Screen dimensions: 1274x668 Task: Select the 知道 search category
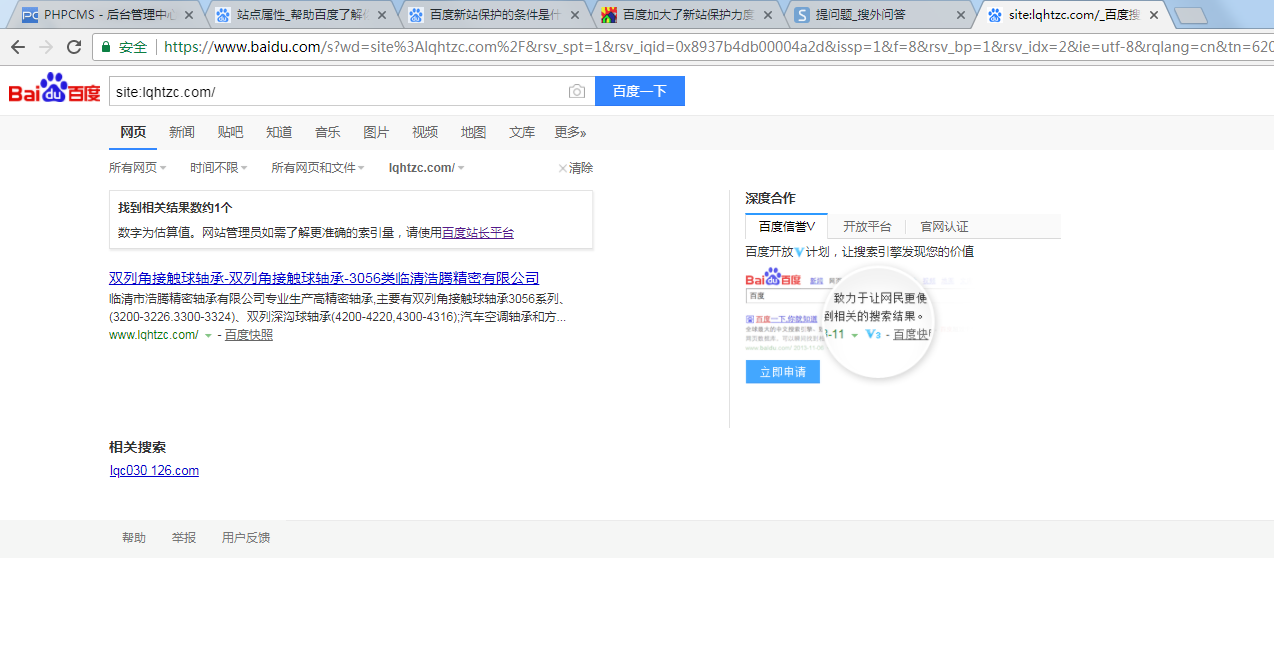(279, 132)
